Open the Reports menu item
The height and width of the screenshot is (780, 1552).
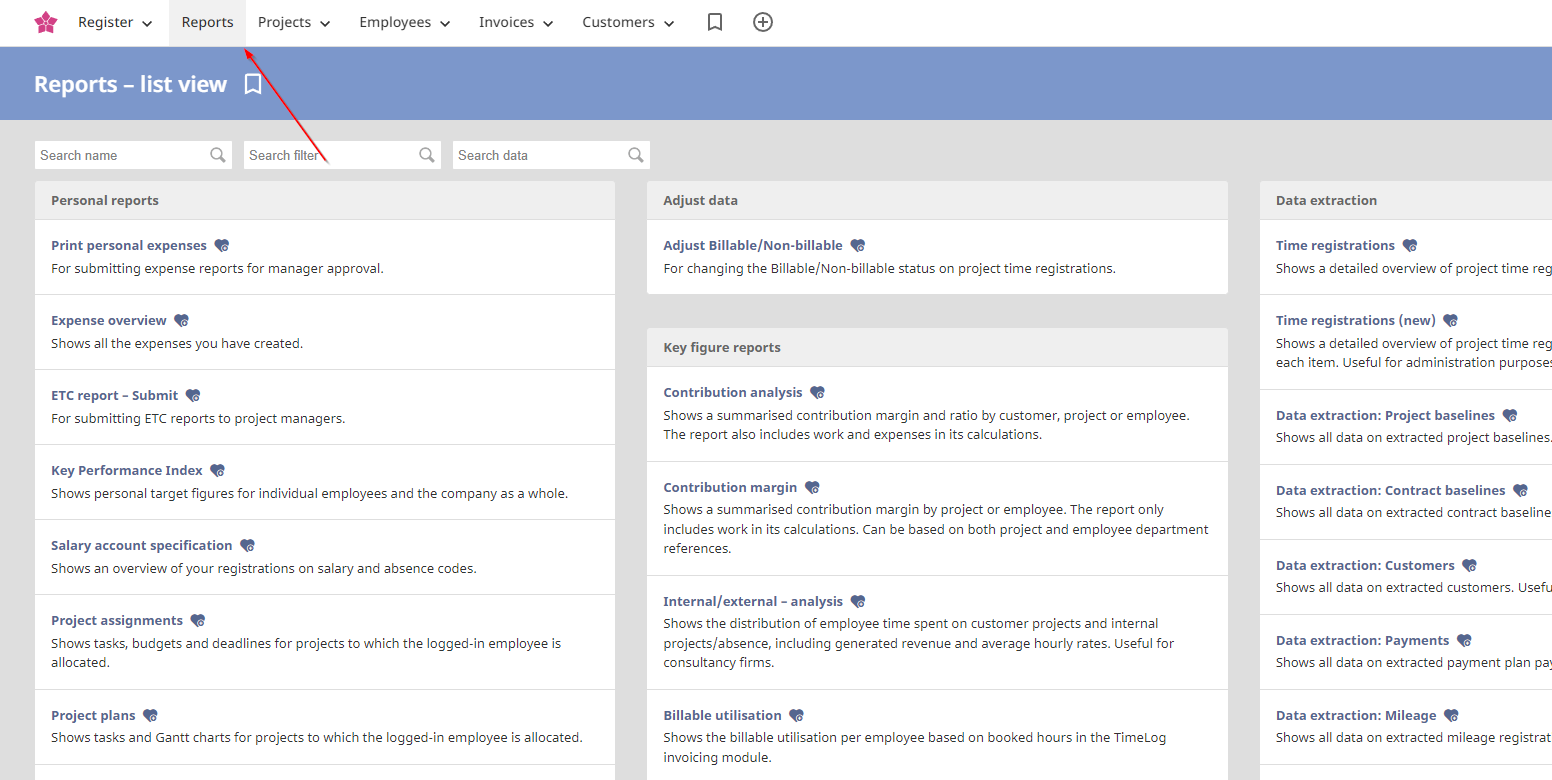pos(207,22)
